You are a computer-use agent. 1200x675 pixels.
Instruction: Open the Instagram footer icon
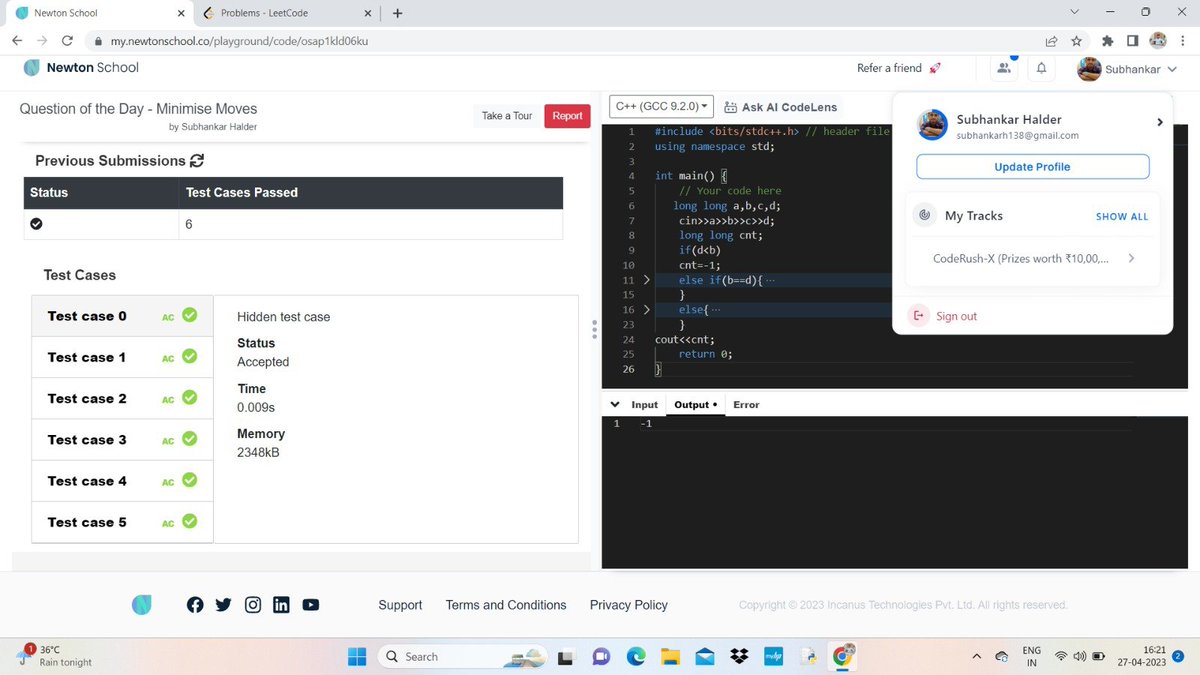pos(253,605)
